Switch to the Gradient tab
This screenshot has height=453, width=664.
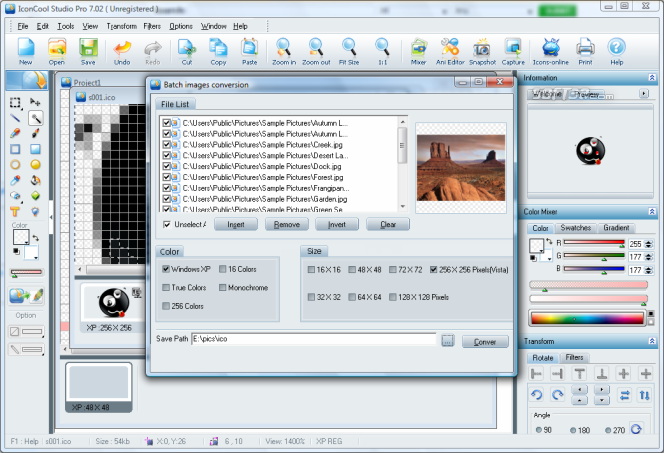(x=616, y=228)
